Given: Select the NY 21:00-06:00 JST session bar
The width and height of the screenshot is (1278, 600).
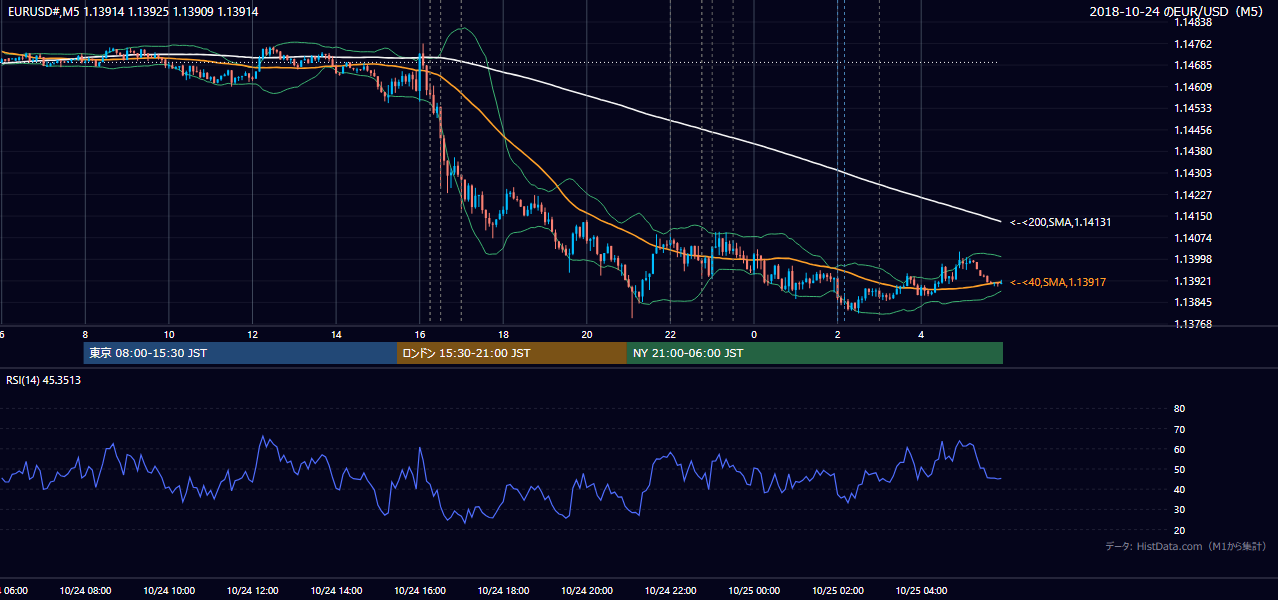Looking at the screenshot, I should (x=815, y=353).
